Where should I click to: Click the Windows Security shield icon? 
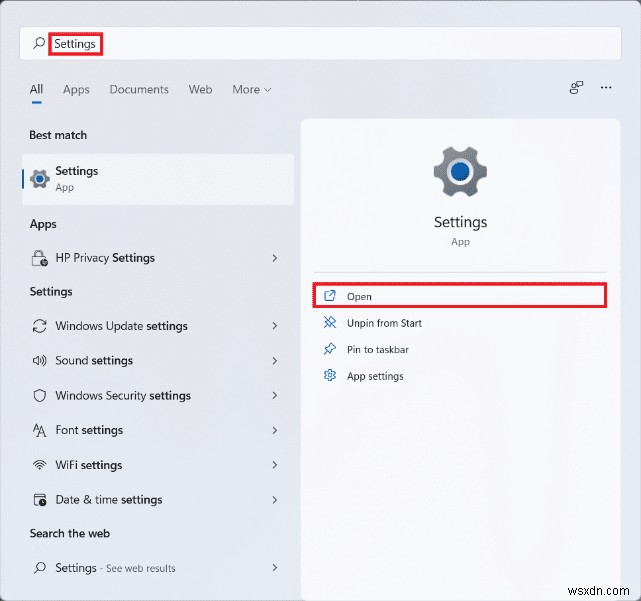tap(40, 395)
